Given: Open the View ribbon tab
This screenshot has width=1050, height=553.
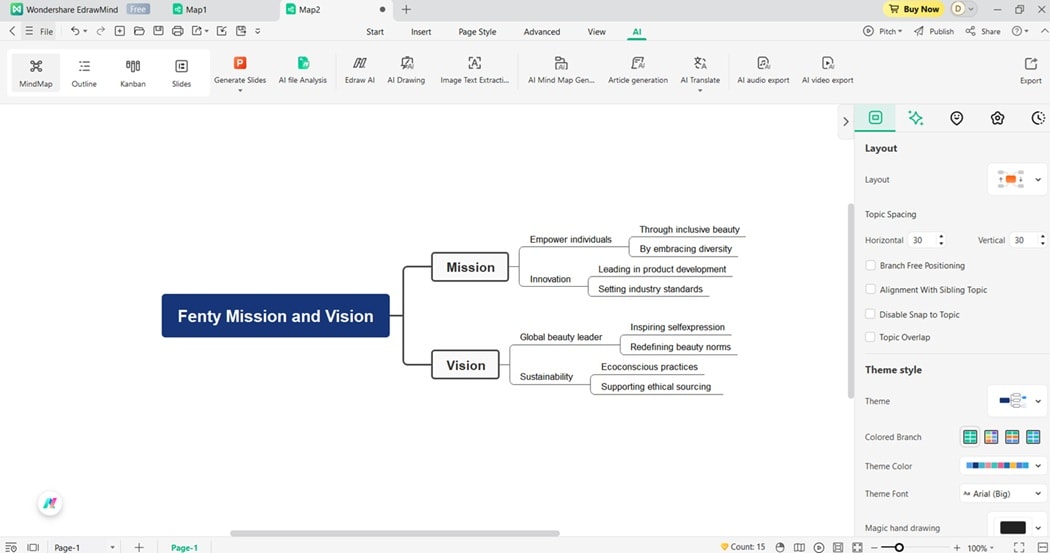Looking at the screenshot, I should coord(597,31).
